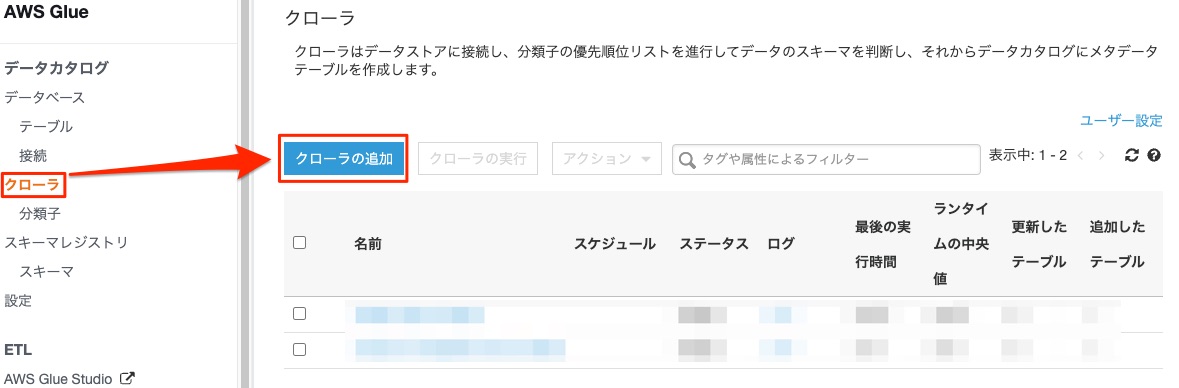Click クローラの追加 button
This screenshot has width=1179, height=388.
344,159
